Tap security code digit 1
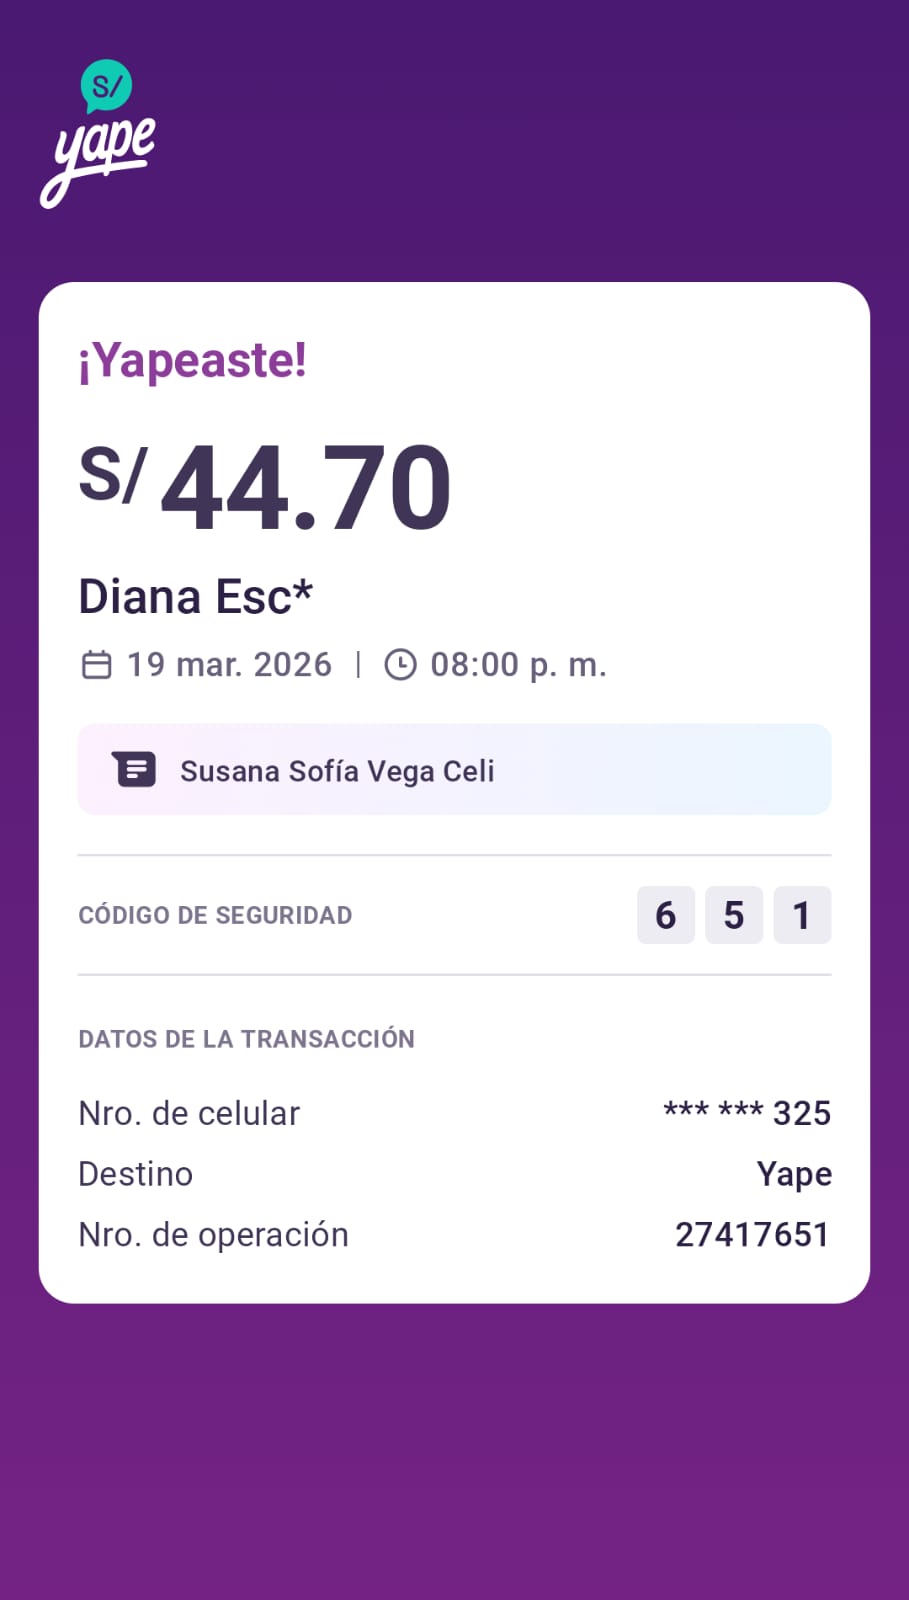 click(801, 915)
